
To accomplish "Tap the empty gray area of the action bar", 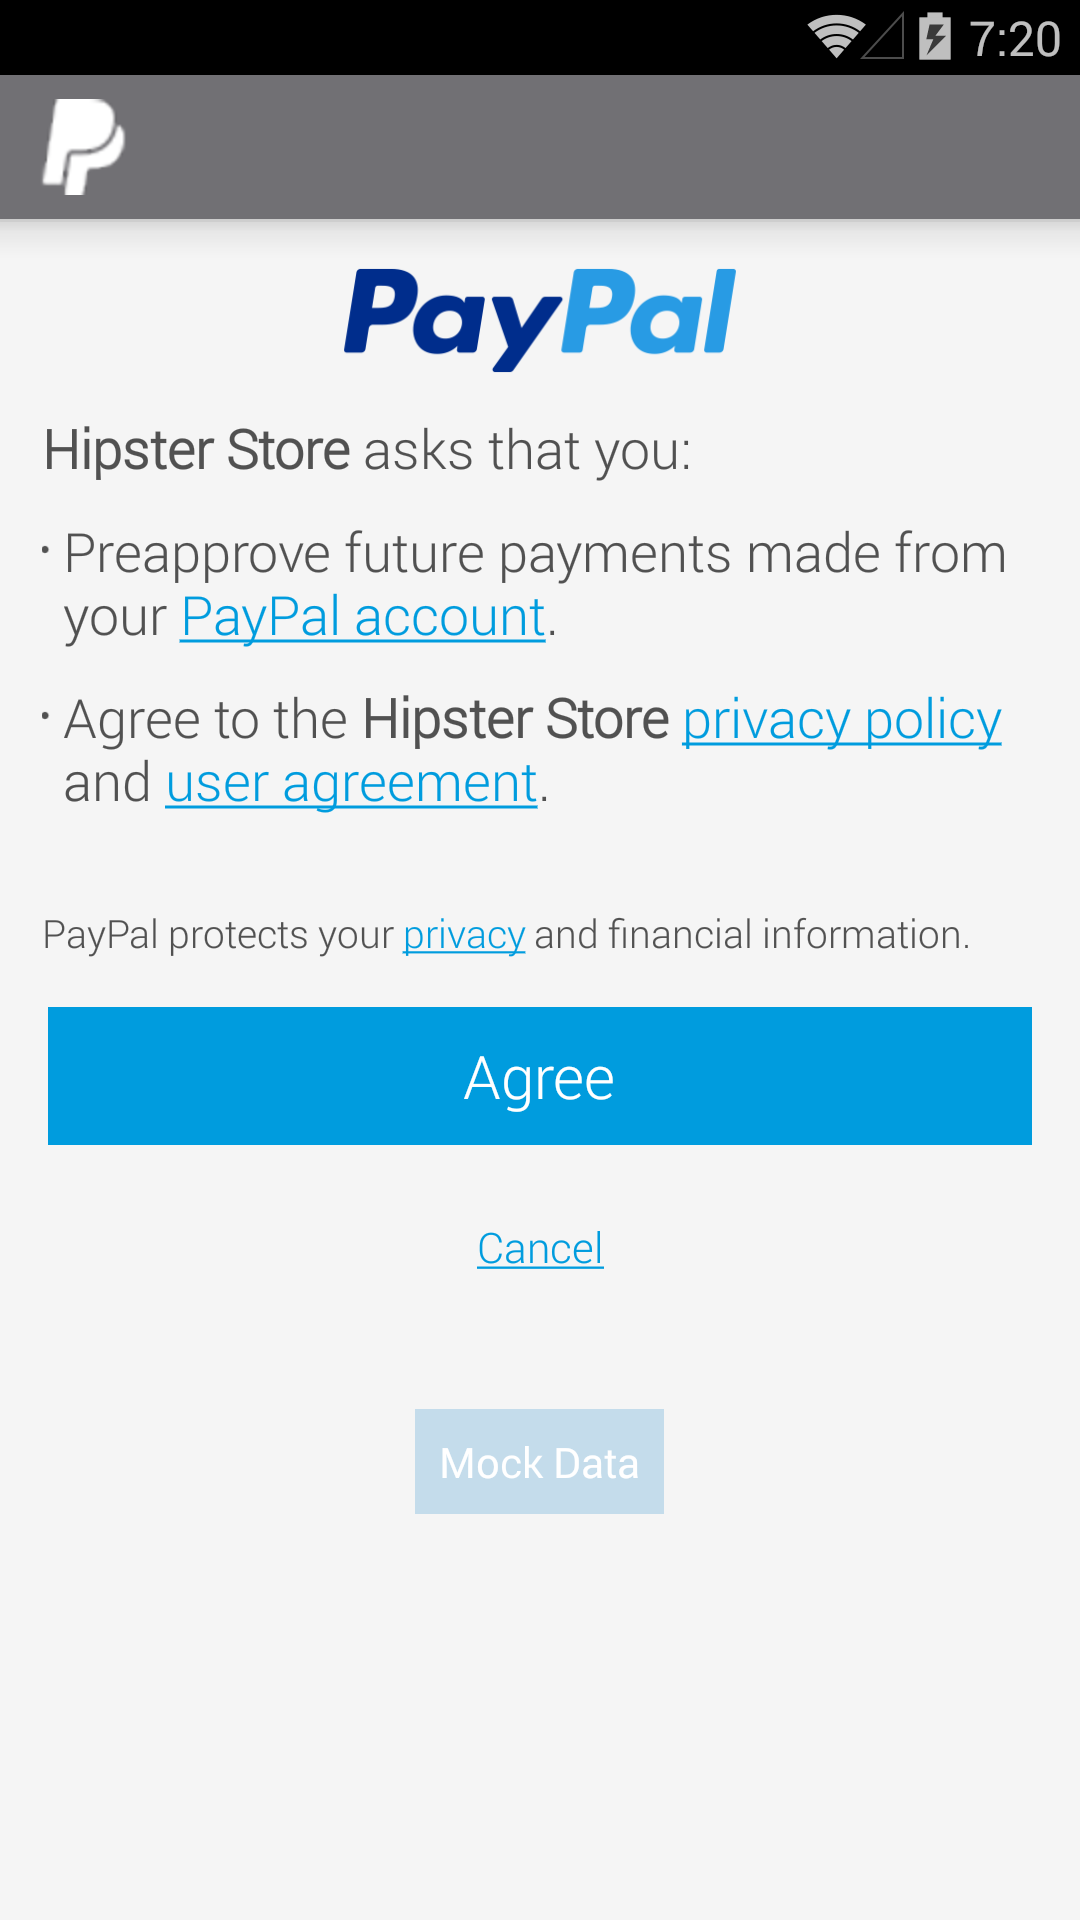I will 600,147.
